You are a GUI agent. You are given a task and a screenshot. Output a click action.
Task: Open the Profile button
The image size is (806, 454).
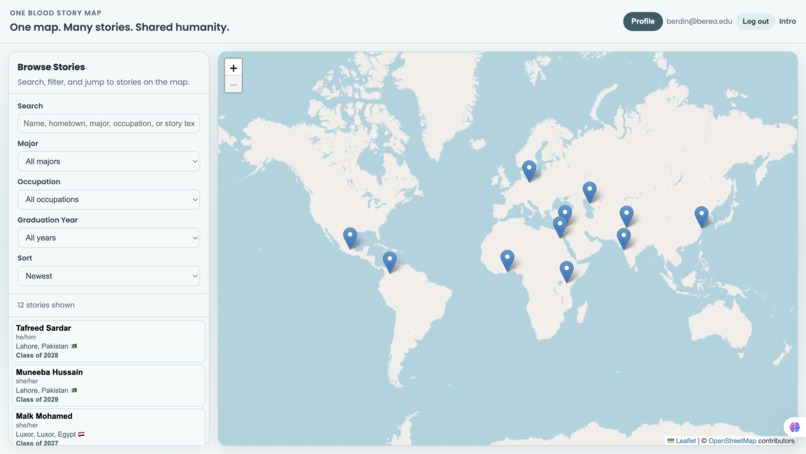pos(643,21)
